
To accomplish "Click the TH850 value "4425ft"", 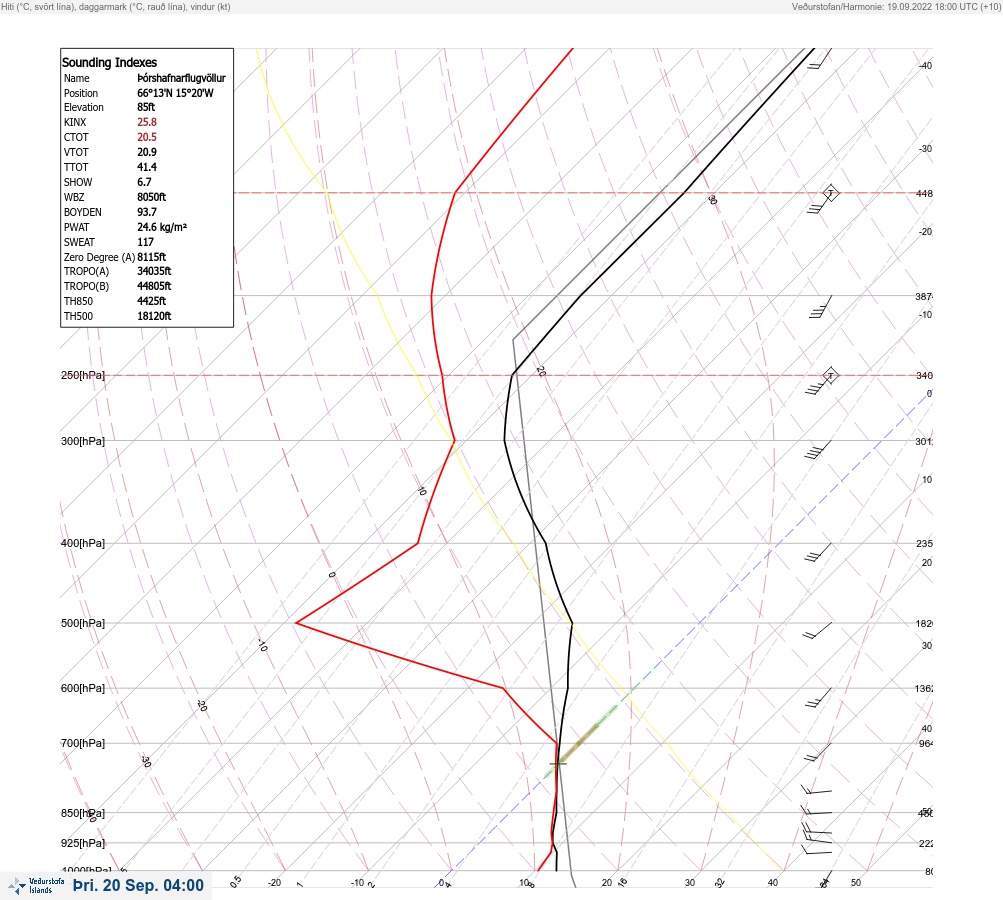I will pos(152,301).
